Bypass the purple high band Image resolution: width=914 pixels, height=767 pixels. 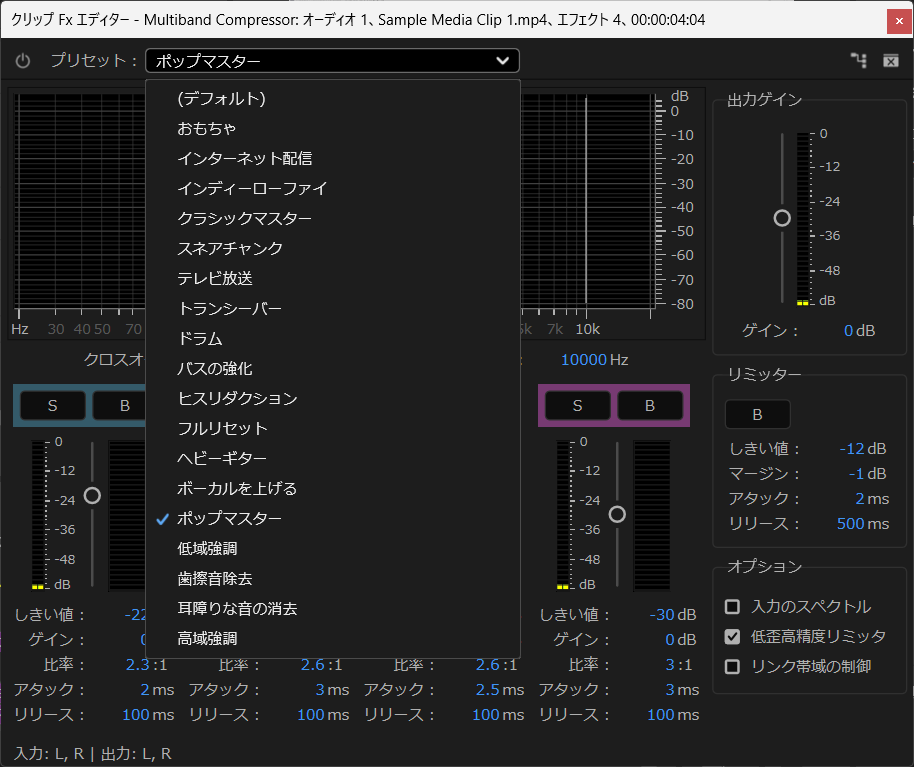pos(649,405)
